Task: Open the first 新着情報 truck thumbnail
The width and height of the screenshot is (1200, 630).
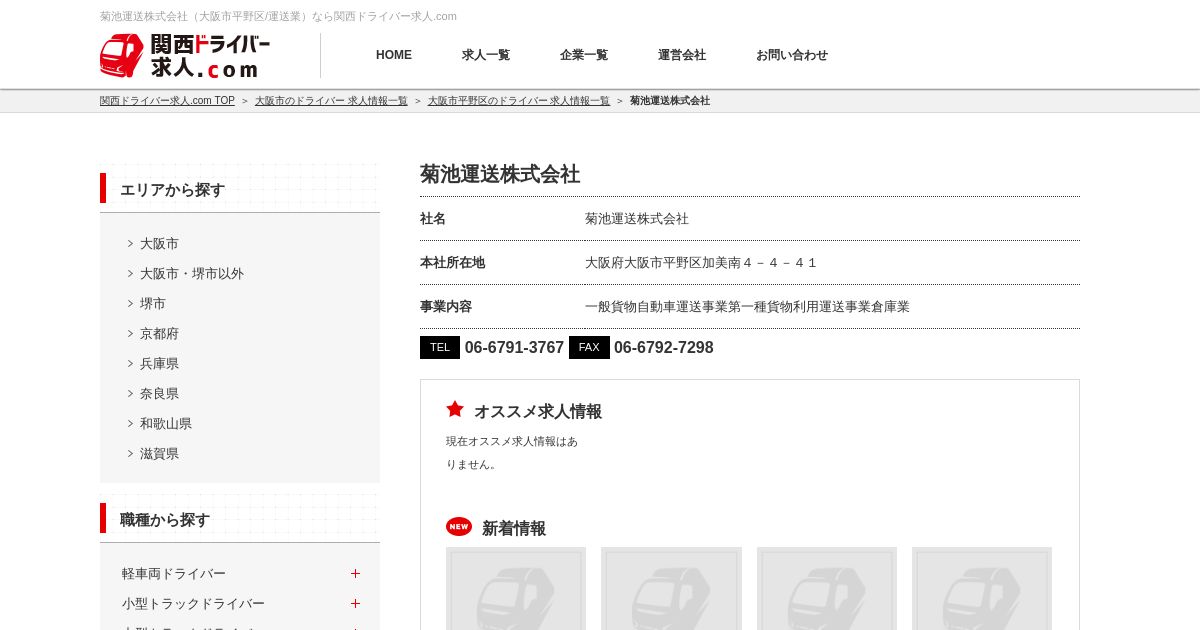Action: [516, 589]
